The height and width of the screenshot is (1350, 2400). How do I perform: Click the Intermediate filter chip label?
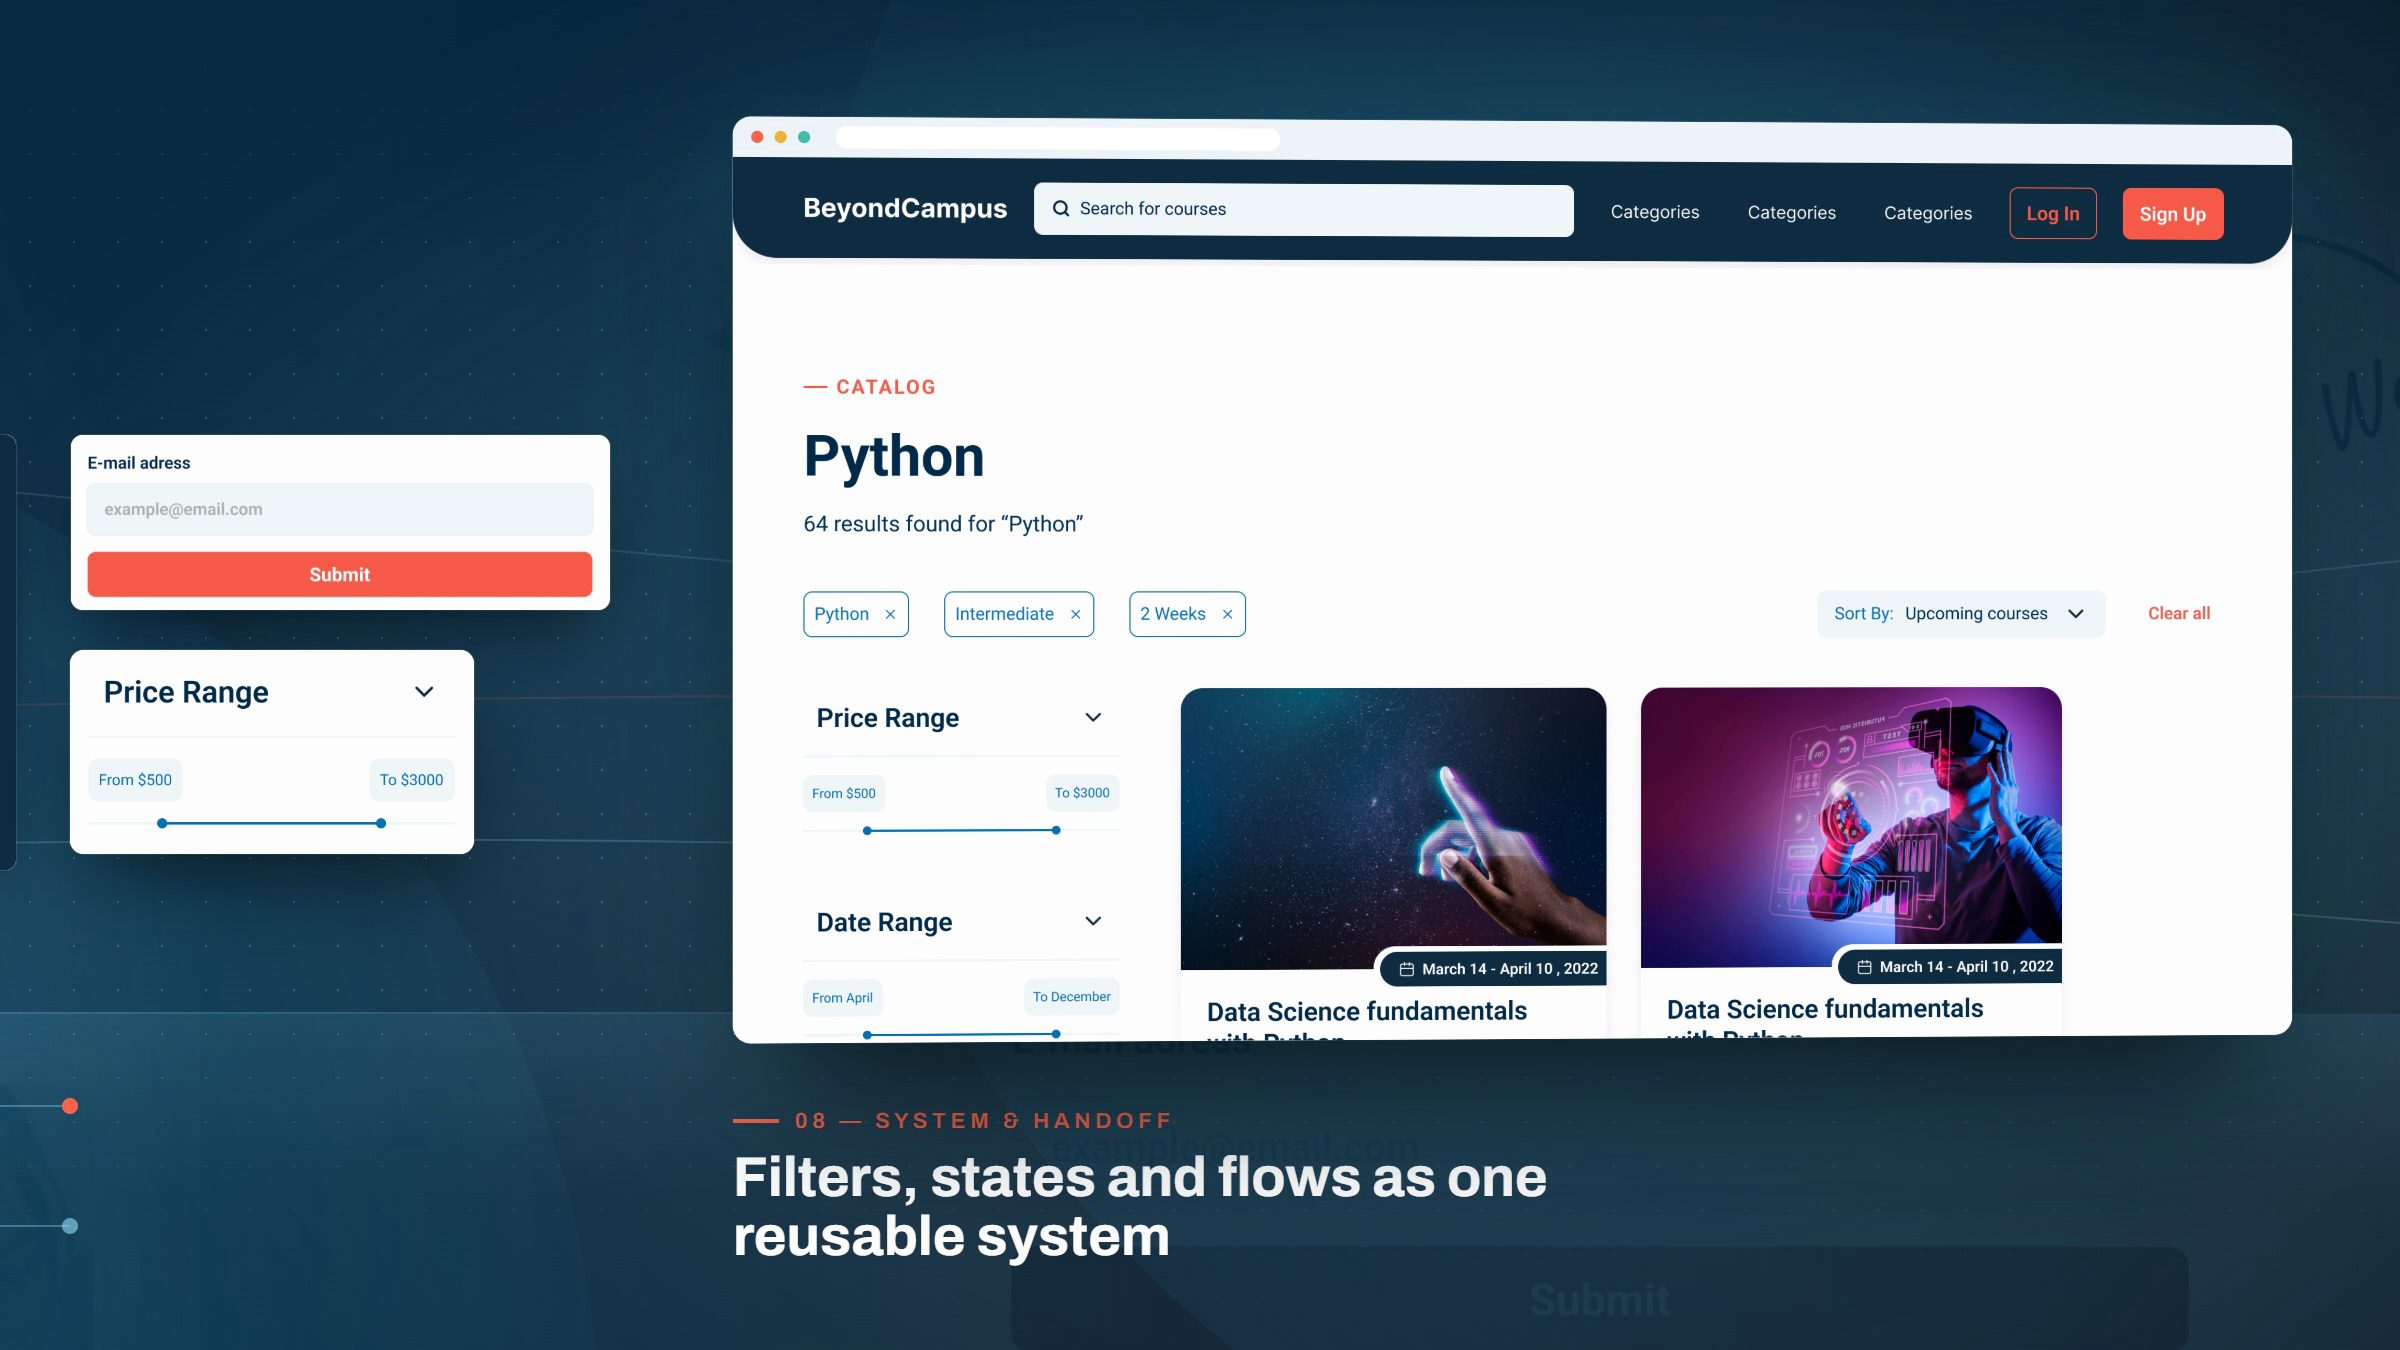pyautogui.click(x=1004, y=614)
